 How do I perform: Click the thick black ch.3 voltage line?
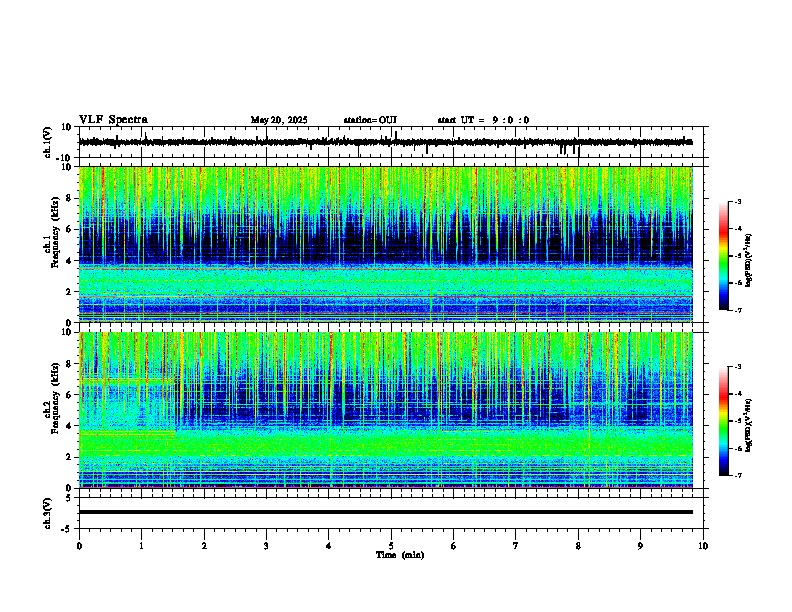(386, 512)
